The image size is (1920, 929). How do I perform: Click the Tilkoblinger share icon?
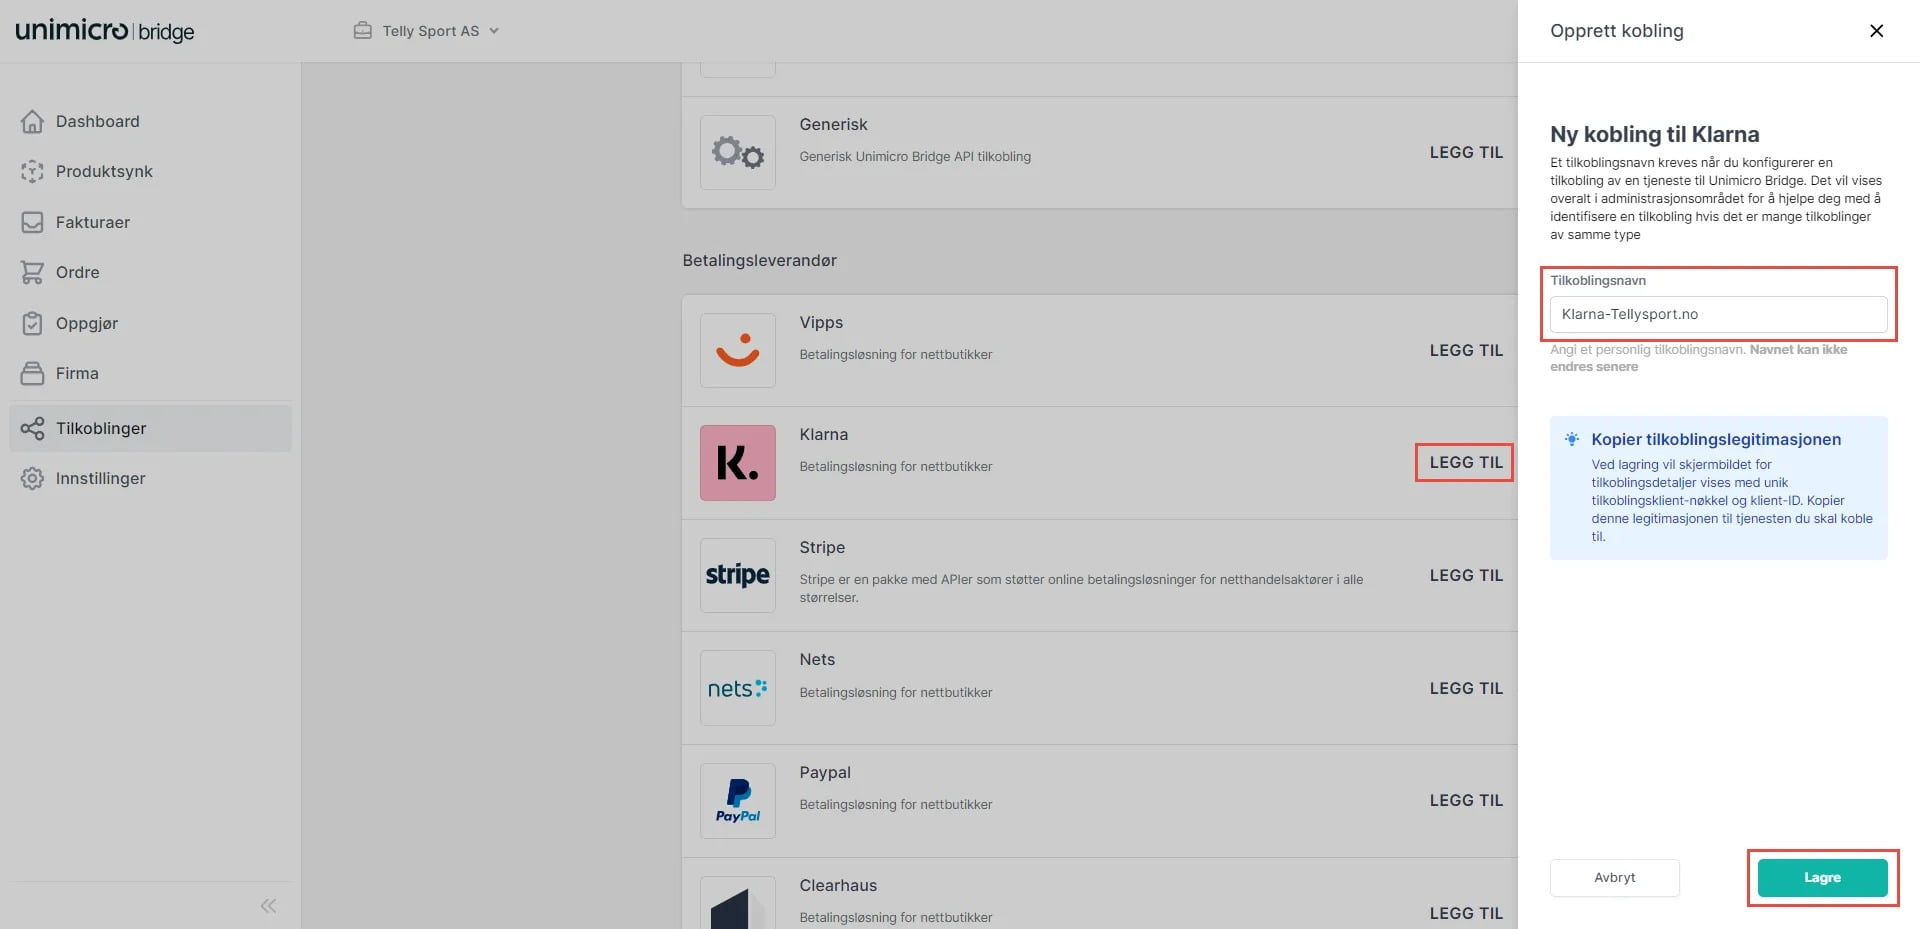[32, 428]
